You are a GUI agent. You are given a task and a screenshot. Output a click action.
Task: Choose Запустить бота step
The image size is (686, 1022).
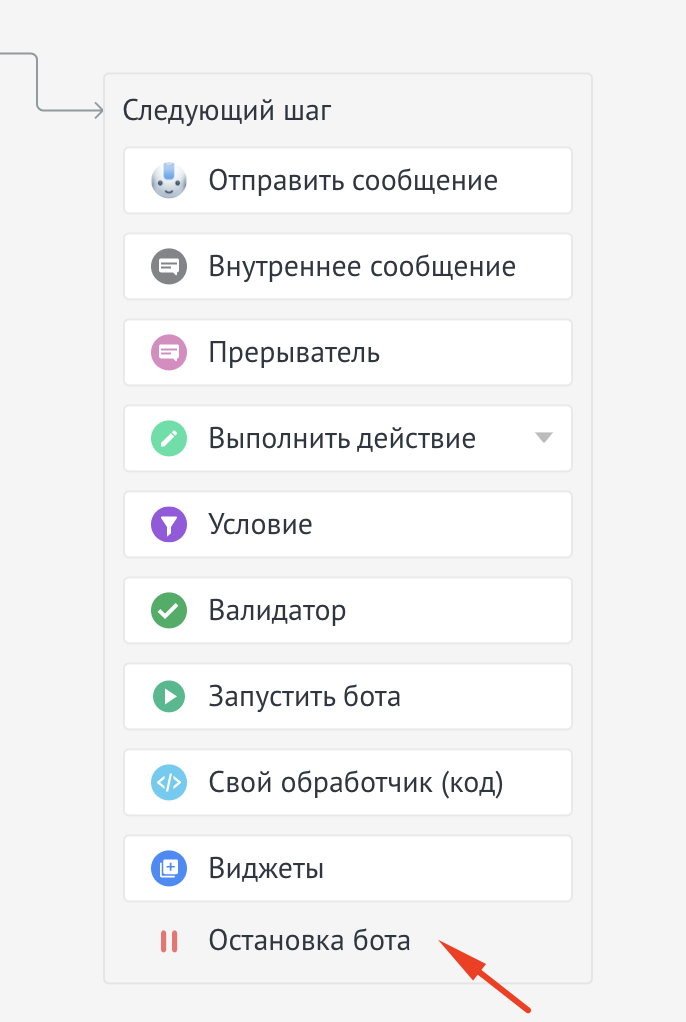pos(304,697)
